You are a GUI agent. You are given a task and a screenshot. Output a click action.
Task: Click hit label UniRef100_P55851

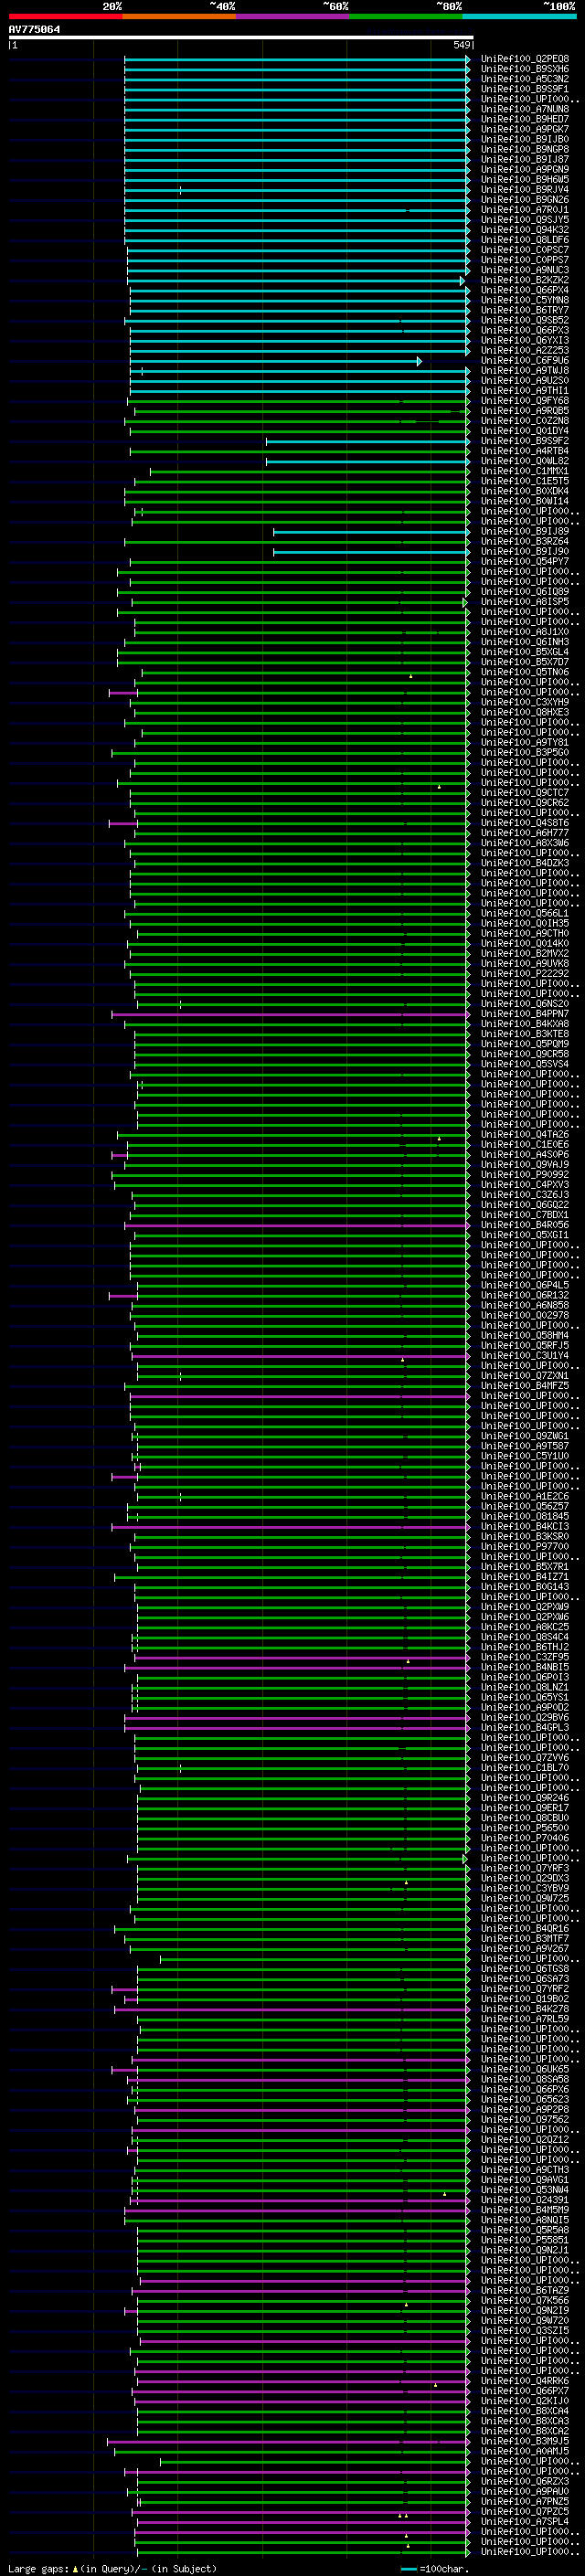click(x=525, y=2241)
